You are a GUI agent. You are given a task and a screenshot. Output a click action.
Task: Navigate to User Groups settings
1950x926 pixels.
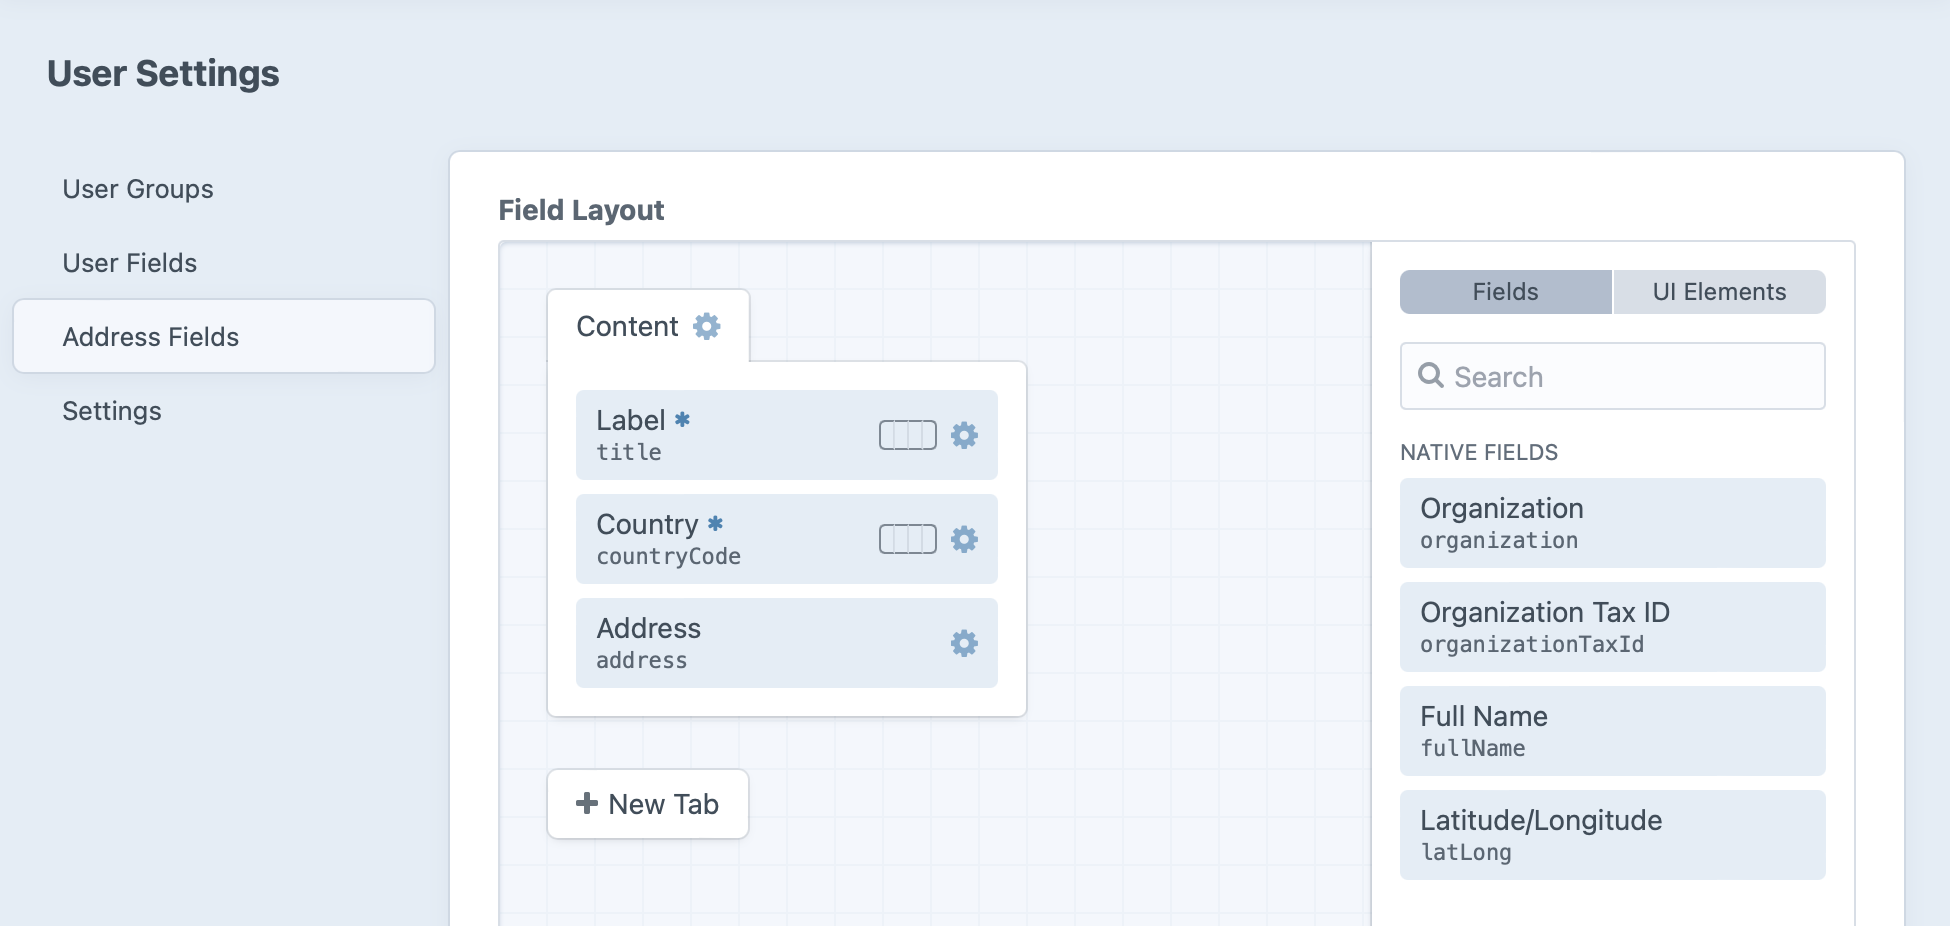(x=138, y=188)
